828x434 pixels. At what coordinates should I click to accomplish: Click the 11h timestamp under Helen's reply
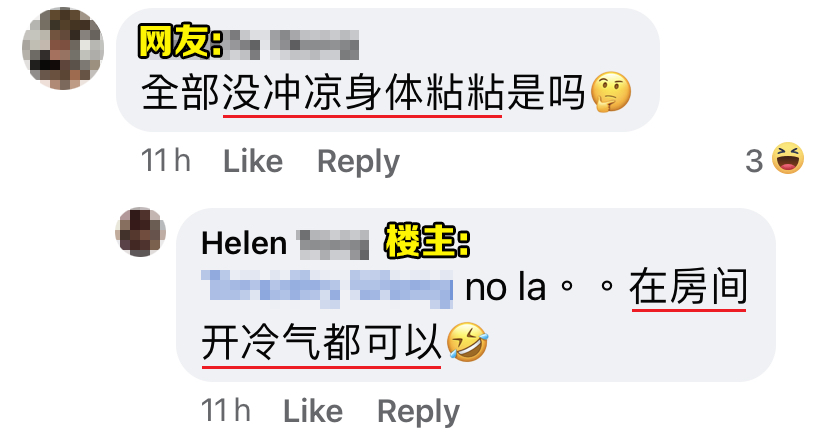(226, 411)
